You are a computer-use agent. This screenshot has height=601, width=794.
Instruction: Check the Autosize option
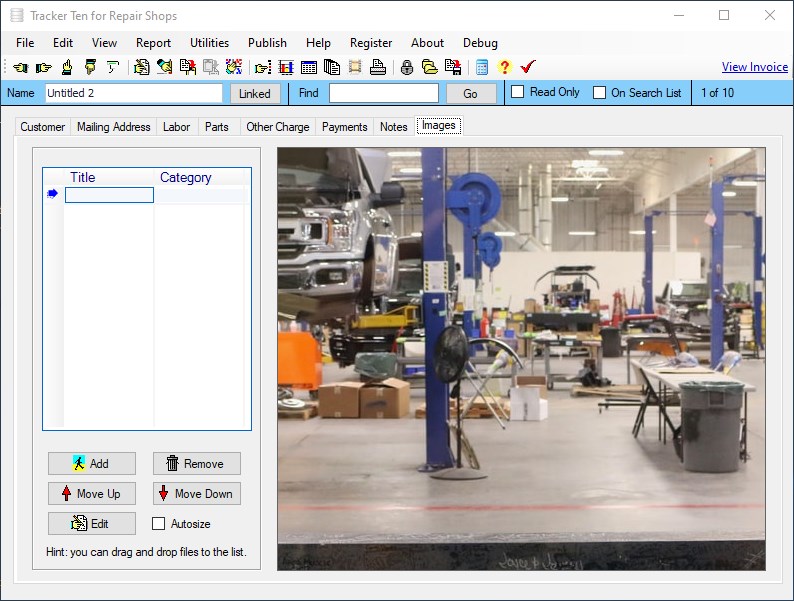[158, 523]
